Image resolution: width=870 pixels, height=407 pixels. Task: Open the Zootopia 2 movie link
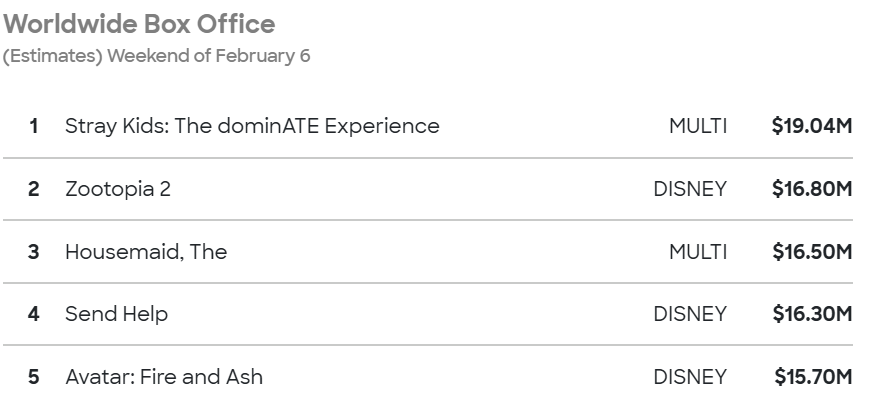tap(118, 188)
